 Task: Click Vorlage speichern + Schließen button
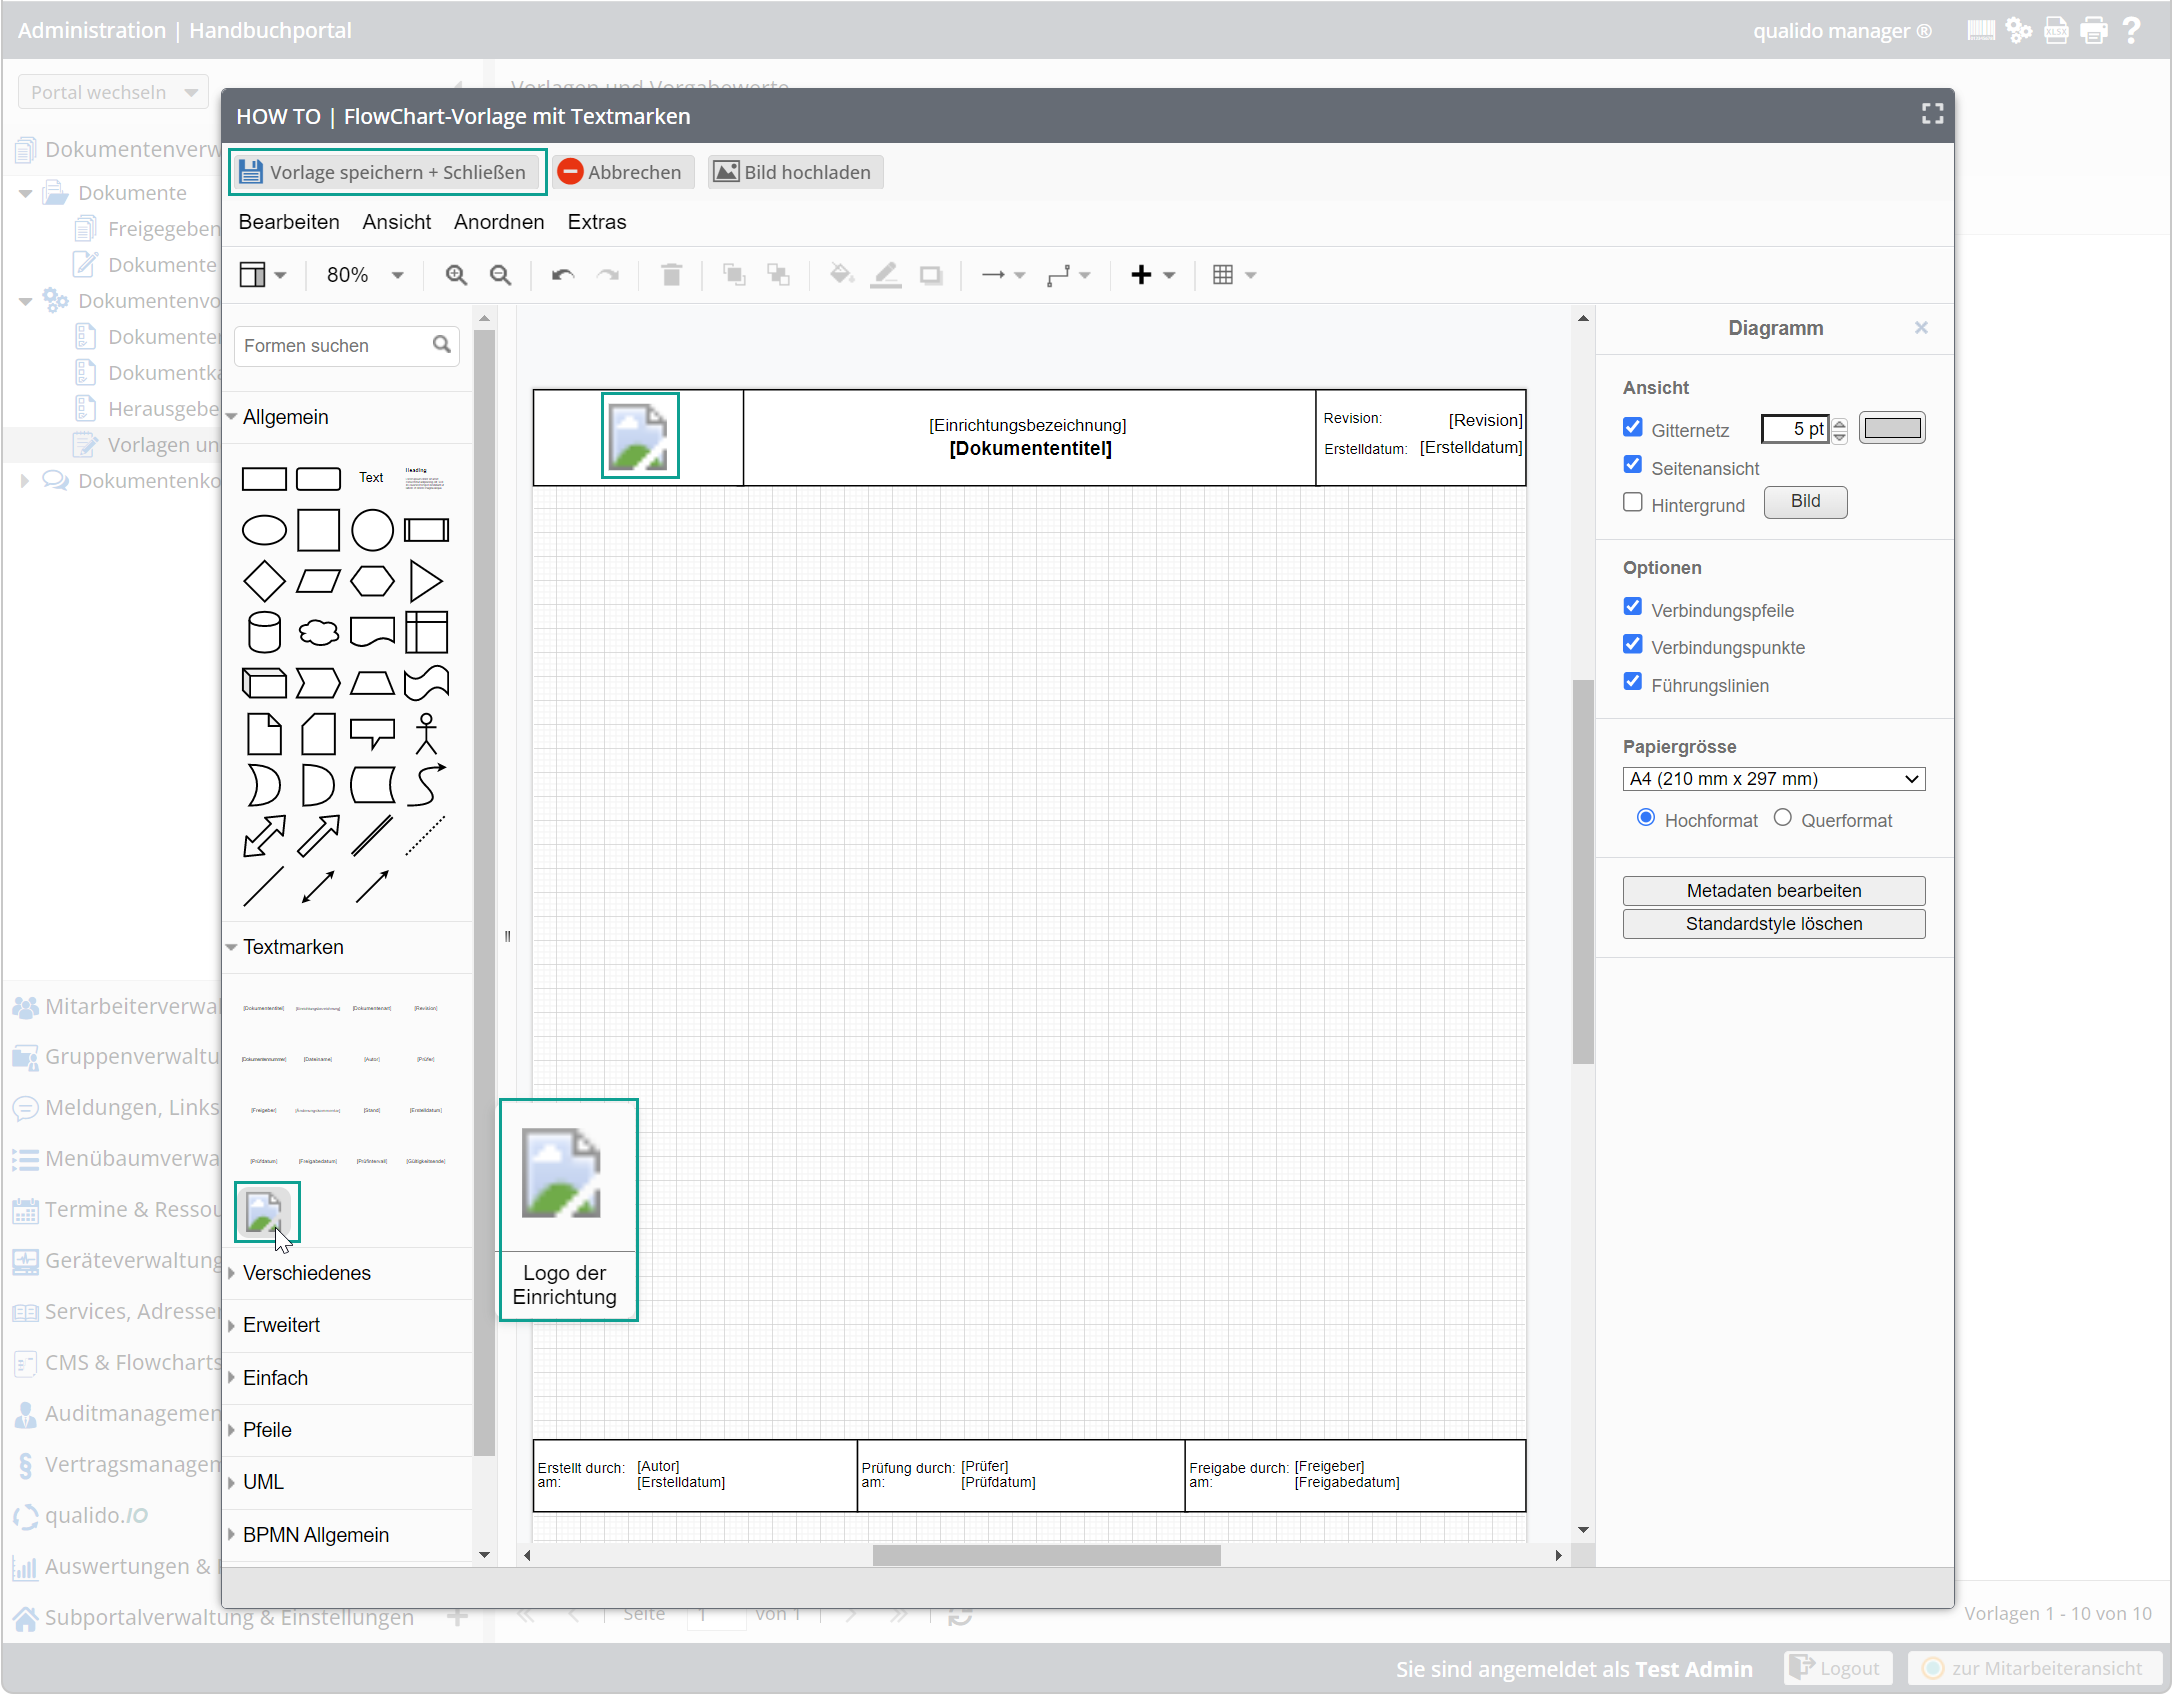pos(386,172)
